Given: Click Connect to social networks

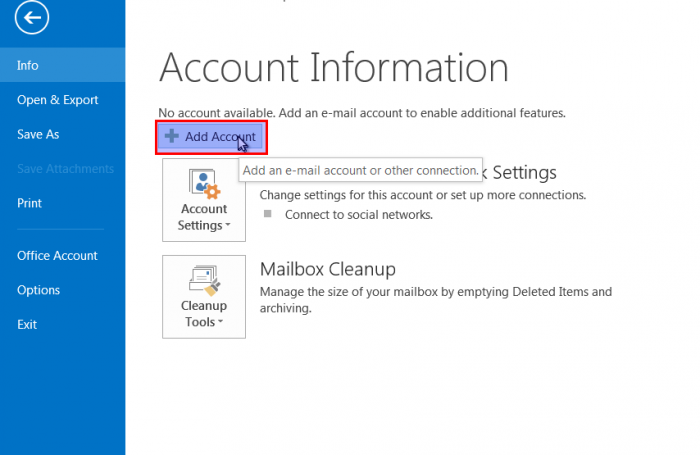Looking at the screenshot, I should tap(359, 215).
